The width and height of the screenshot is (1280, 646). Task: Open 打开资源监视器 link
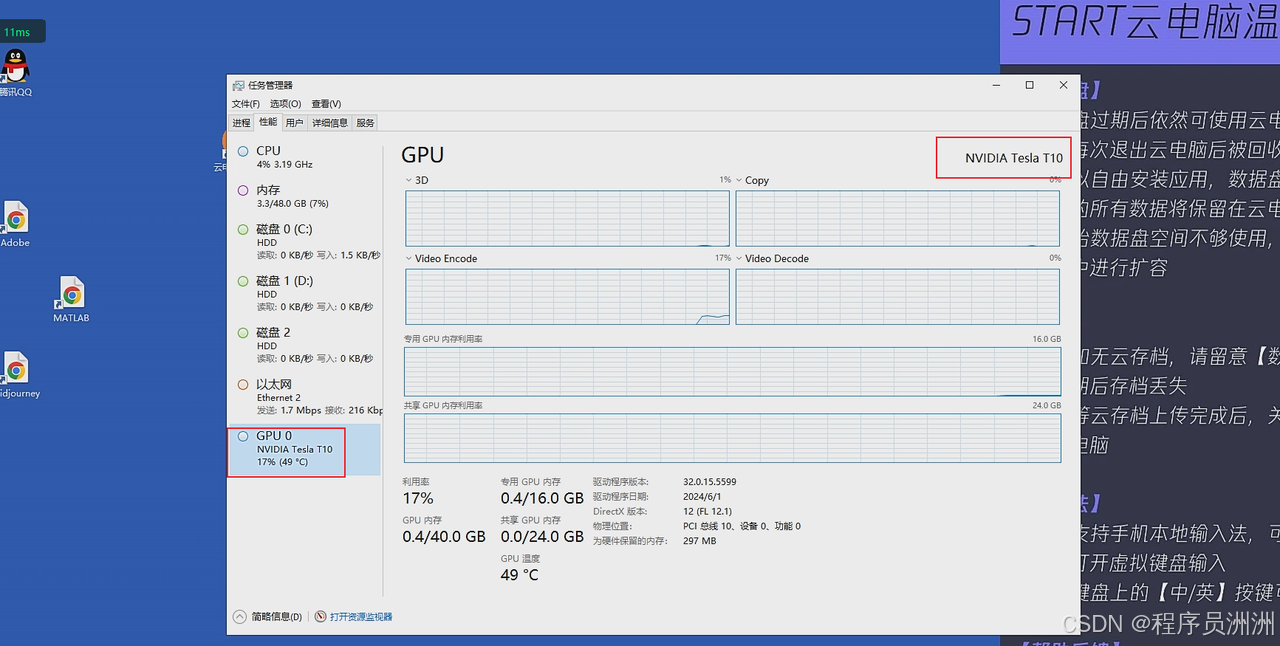361,617
